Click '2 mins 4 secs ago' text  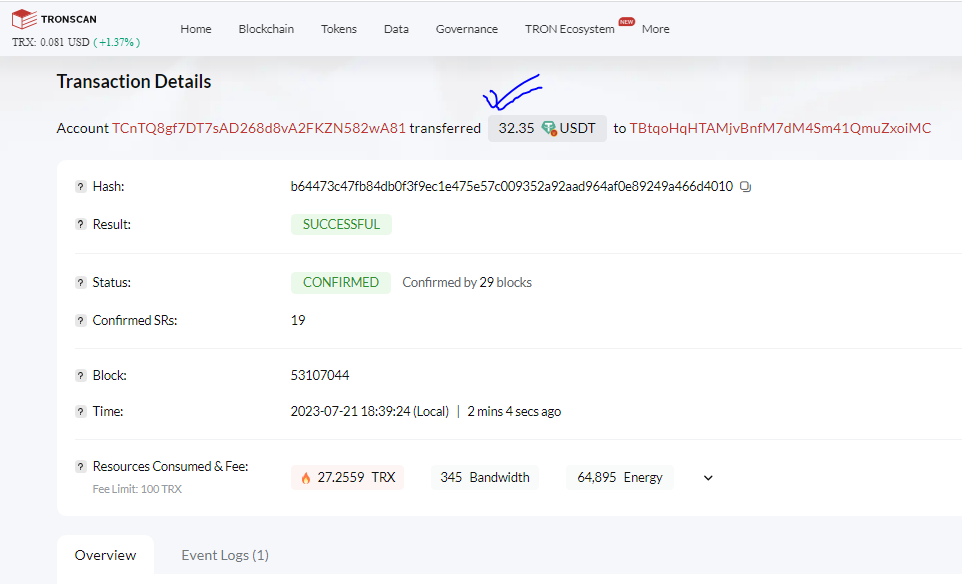[x=514, y=412]
